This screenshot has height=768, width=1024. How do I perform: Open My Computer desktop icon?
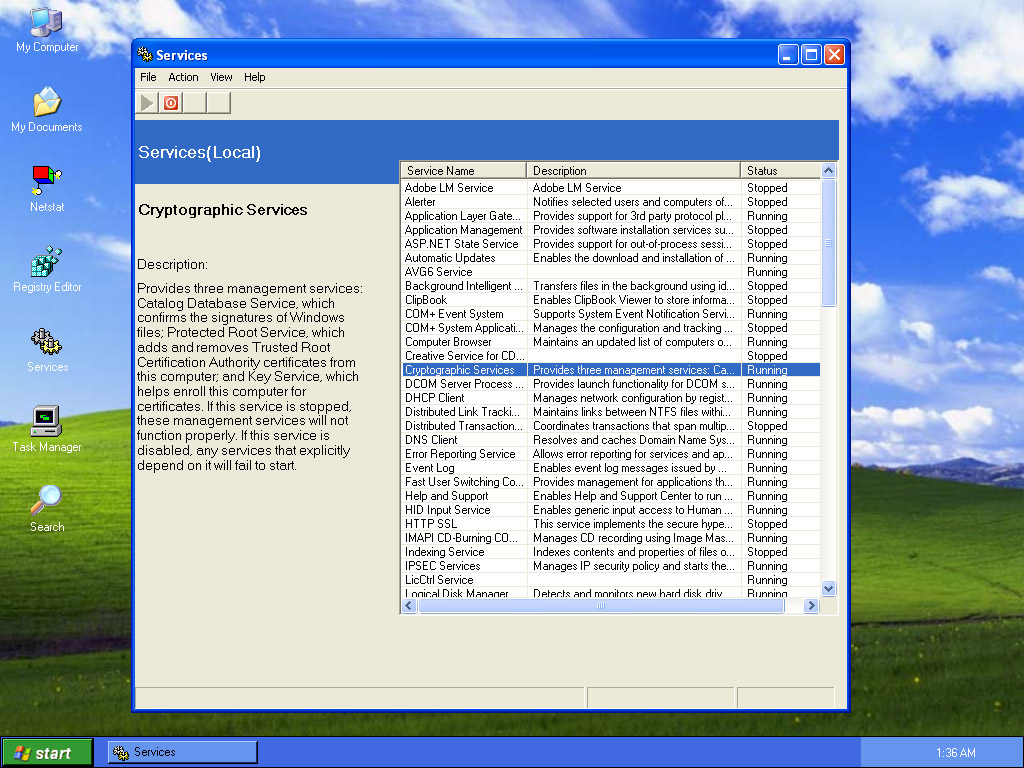pyautogui.click(x=47, y=30)
